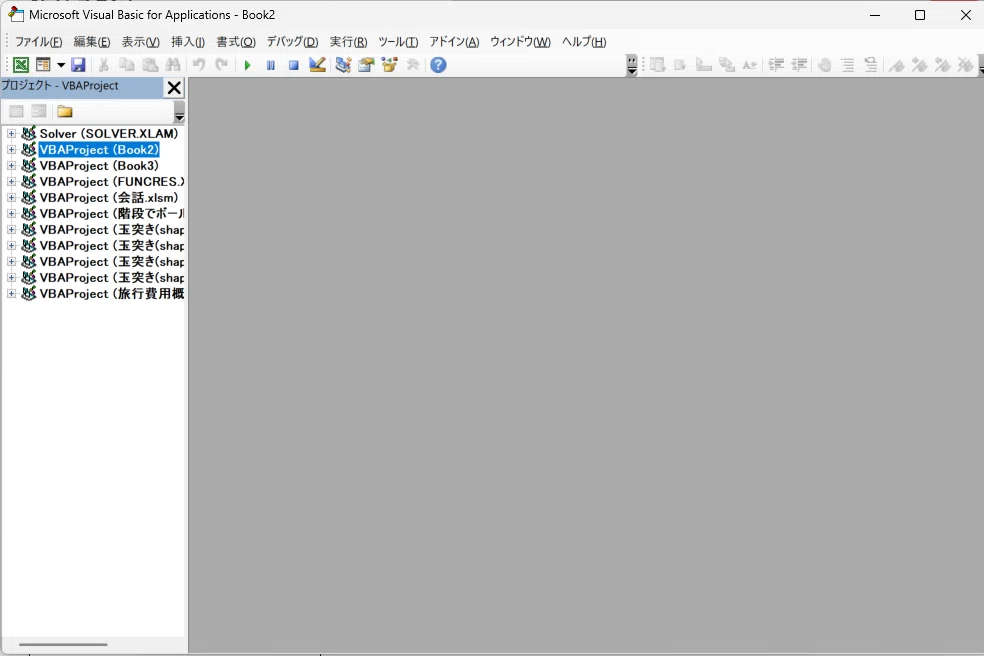Open the デバッグ(D) menu
This screenshot has height=656, width=984.
click(x=292, y=42)
